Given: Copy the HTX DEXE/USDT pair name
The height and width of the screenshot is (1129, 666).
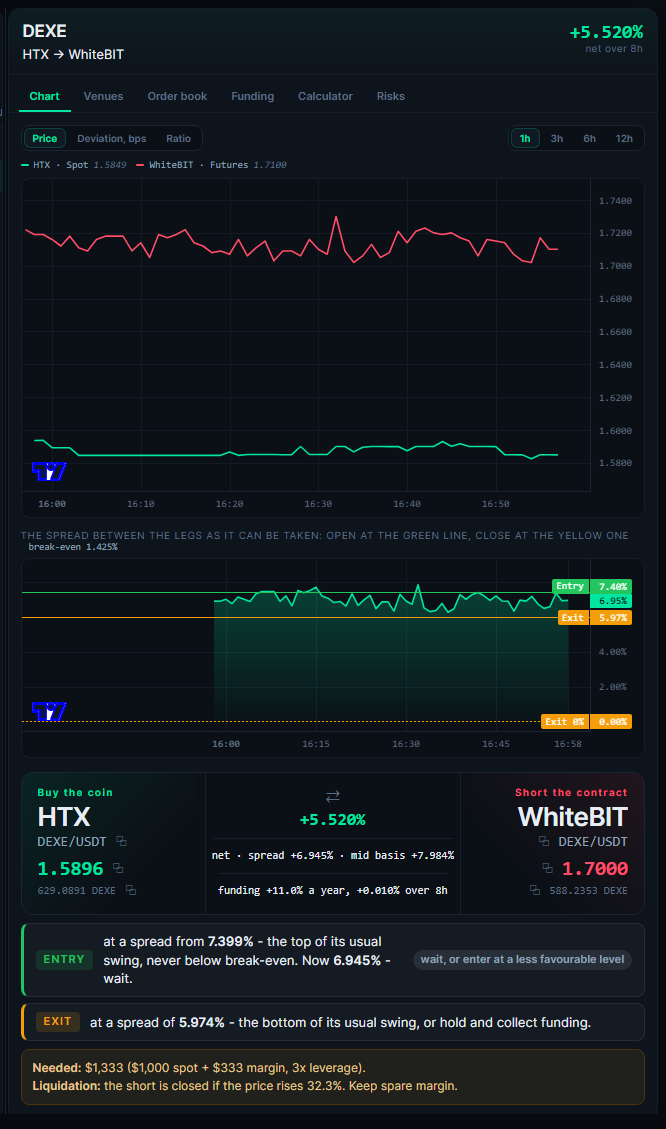Looking at the screenshot, I should pos(122,841).
